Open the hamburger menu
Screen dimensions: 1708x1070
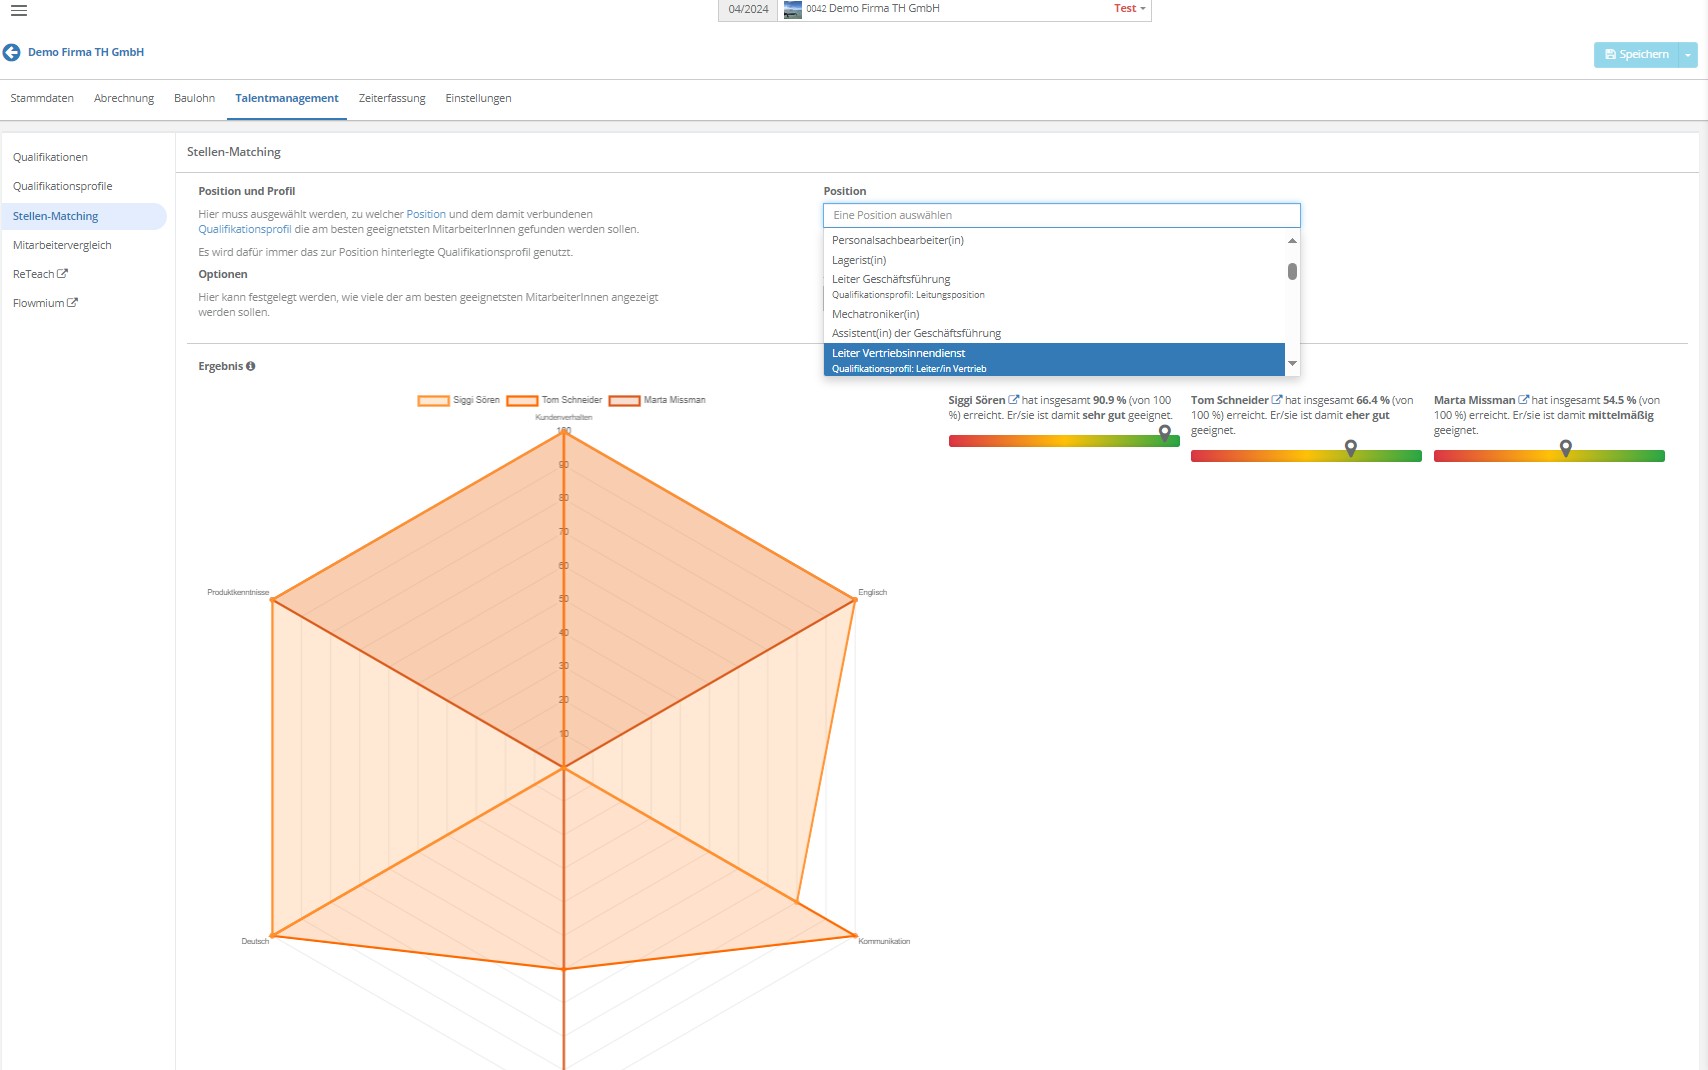pyautogui.click(x=19, y=11)
